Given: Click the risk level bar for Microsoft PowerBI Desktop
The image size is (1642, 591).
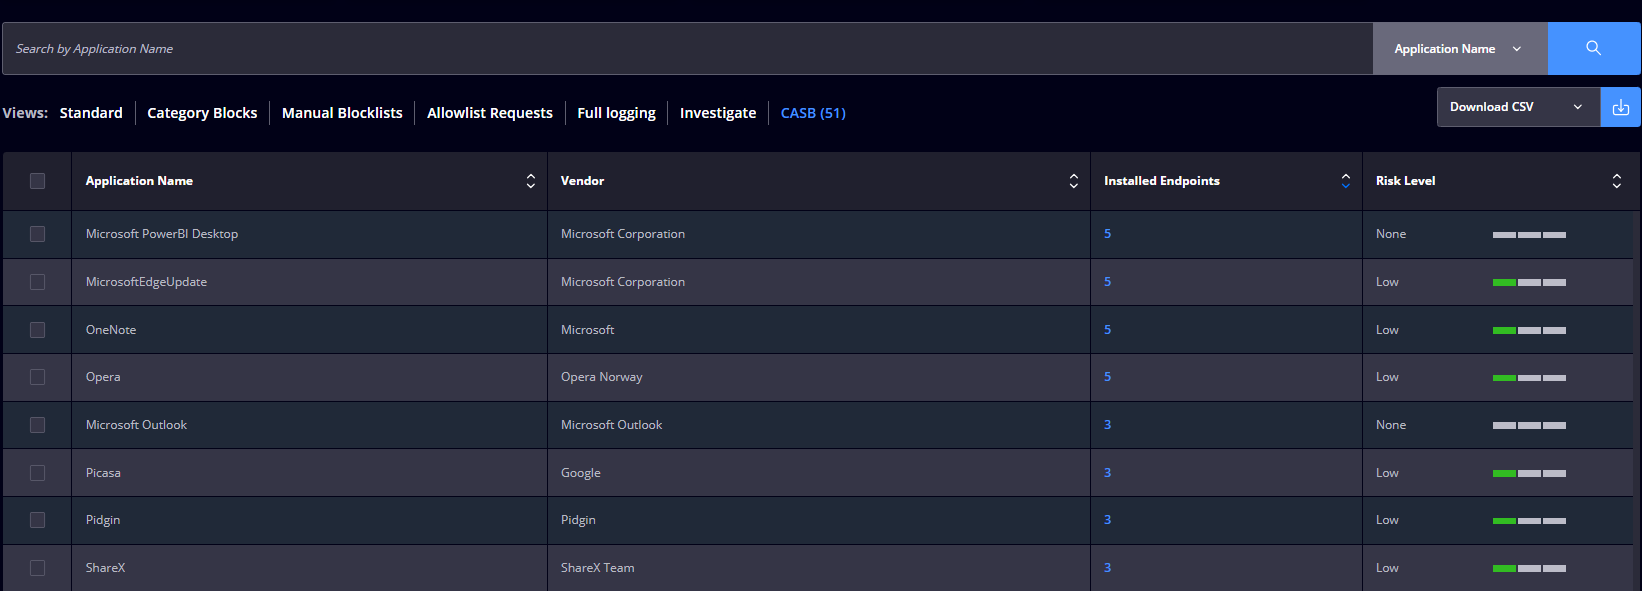Looking at the screenshot, I should click(x=1529, y=235).
